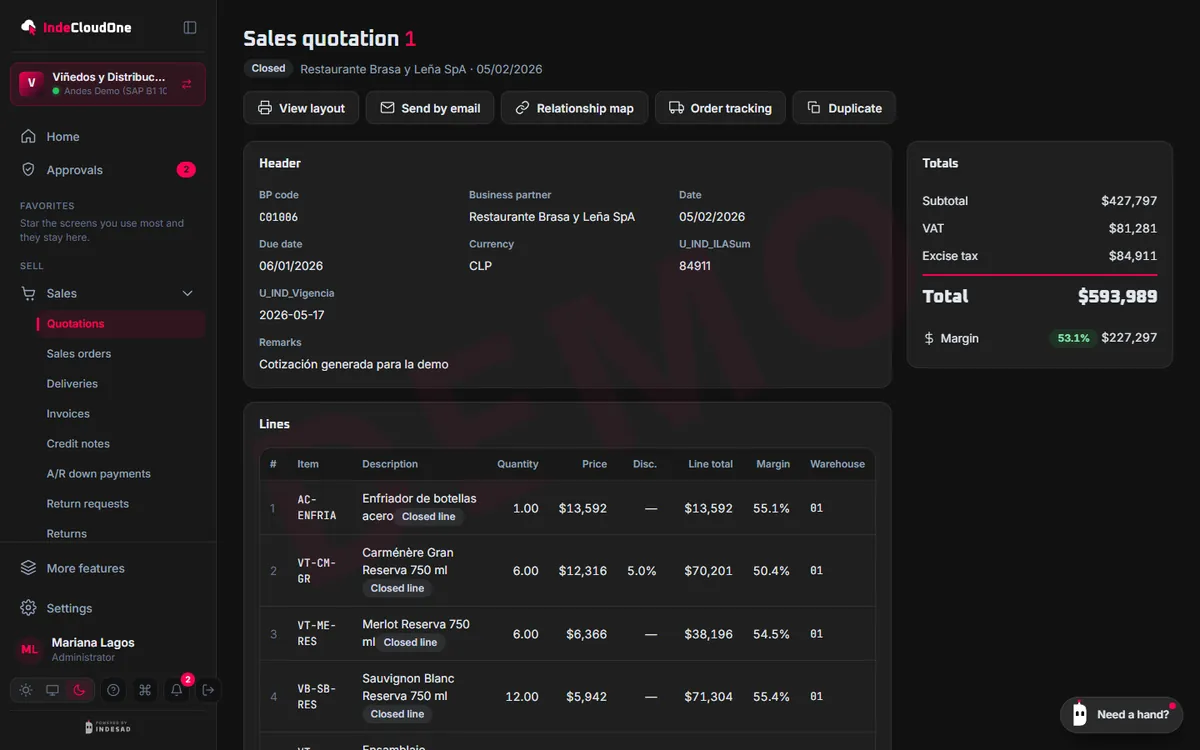Open the Need a hand? assistant
This screenshot has width=1200, height=750.
coord(1121,714)
